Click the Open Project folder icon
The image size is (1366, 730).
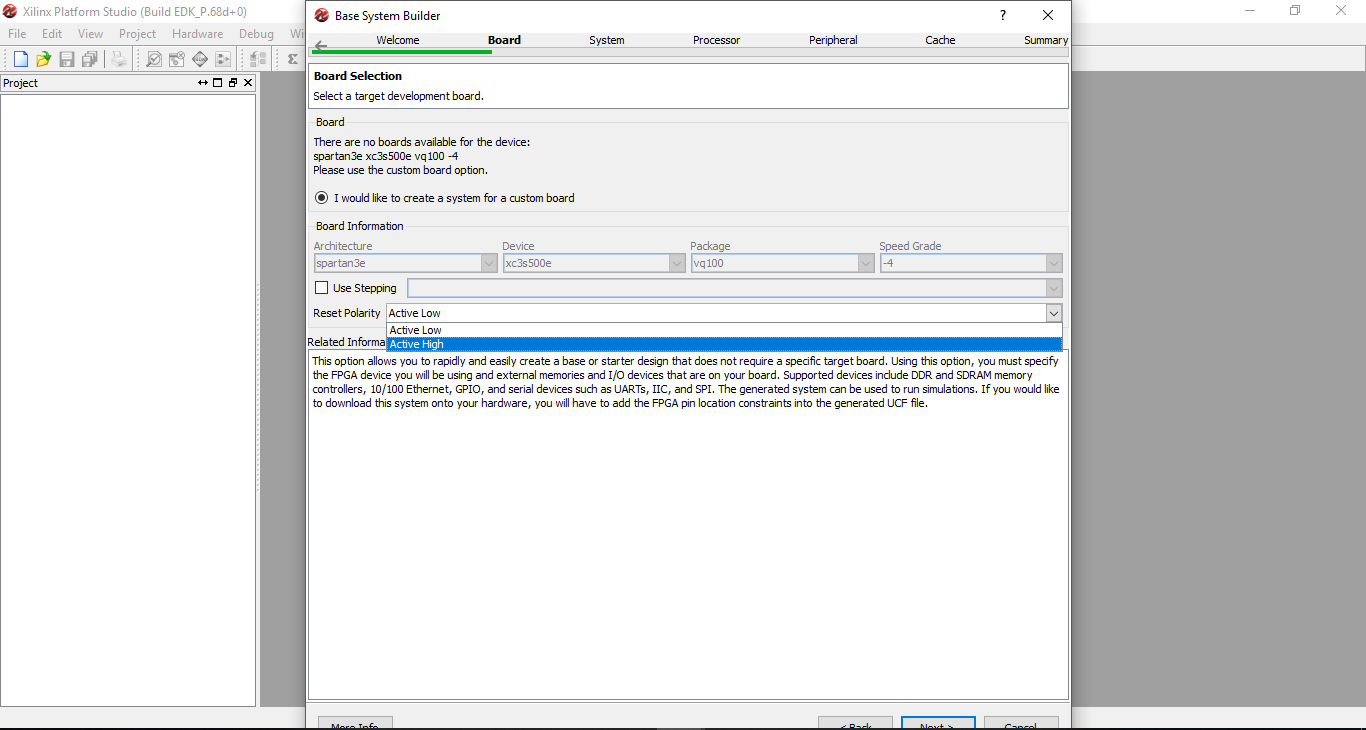(x=43, y=59)
